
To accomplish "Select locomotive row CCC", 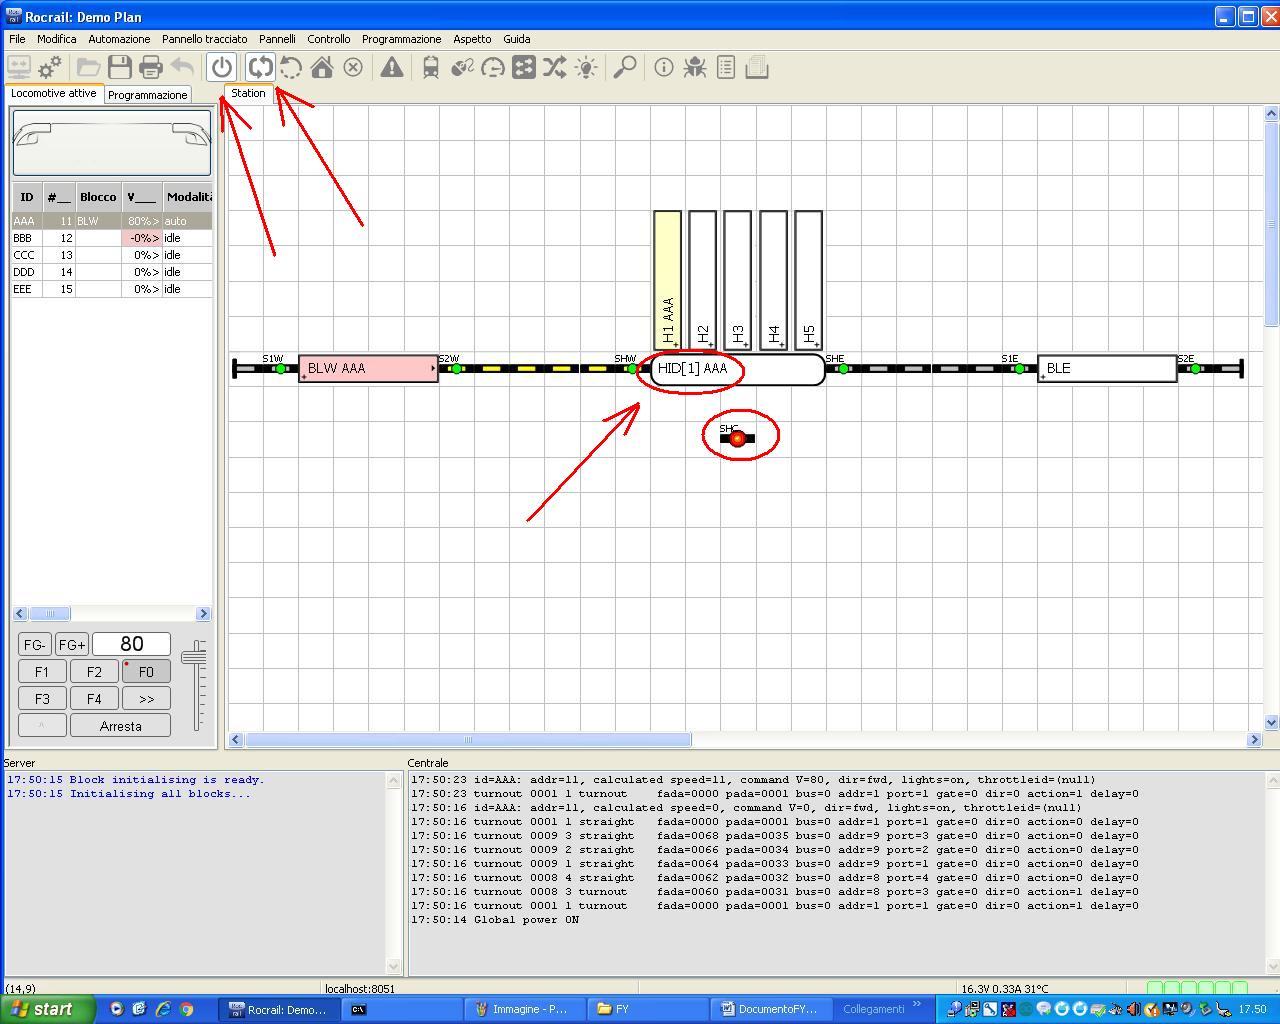I will click(112, 255).
